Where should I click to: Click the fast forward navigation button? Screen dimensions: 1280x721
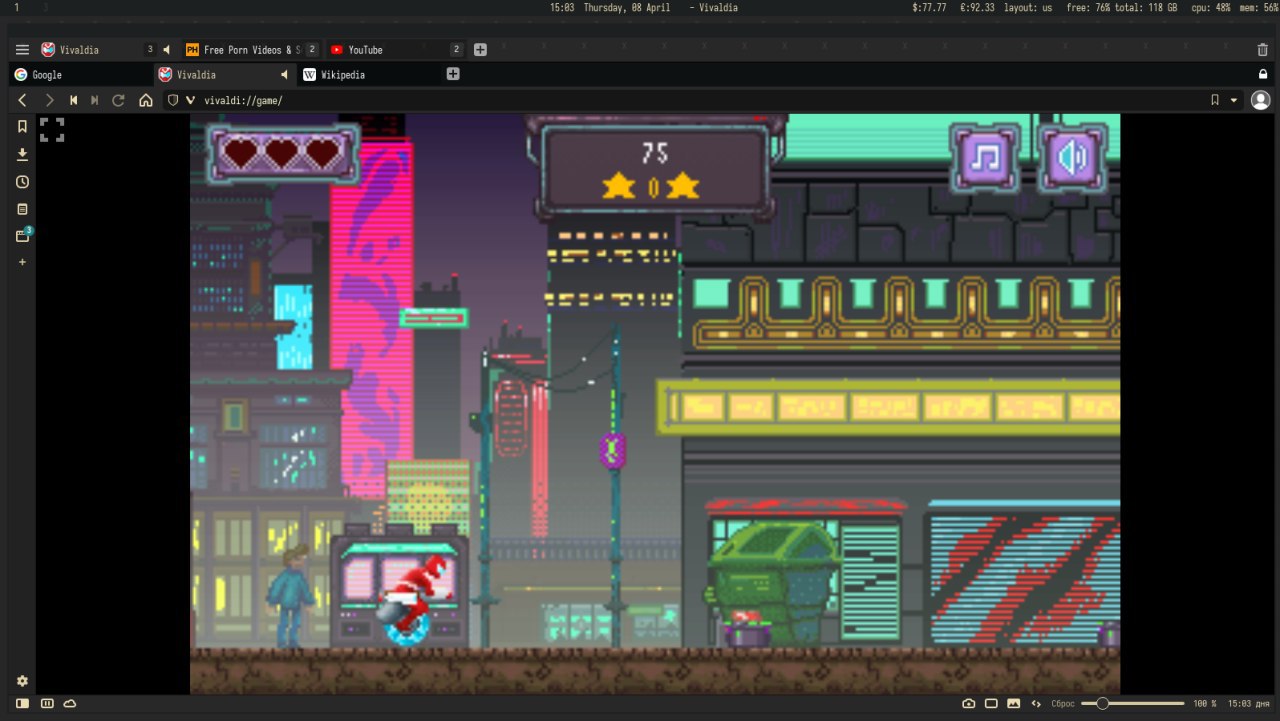pyautogui.click(x=95, y=100)
